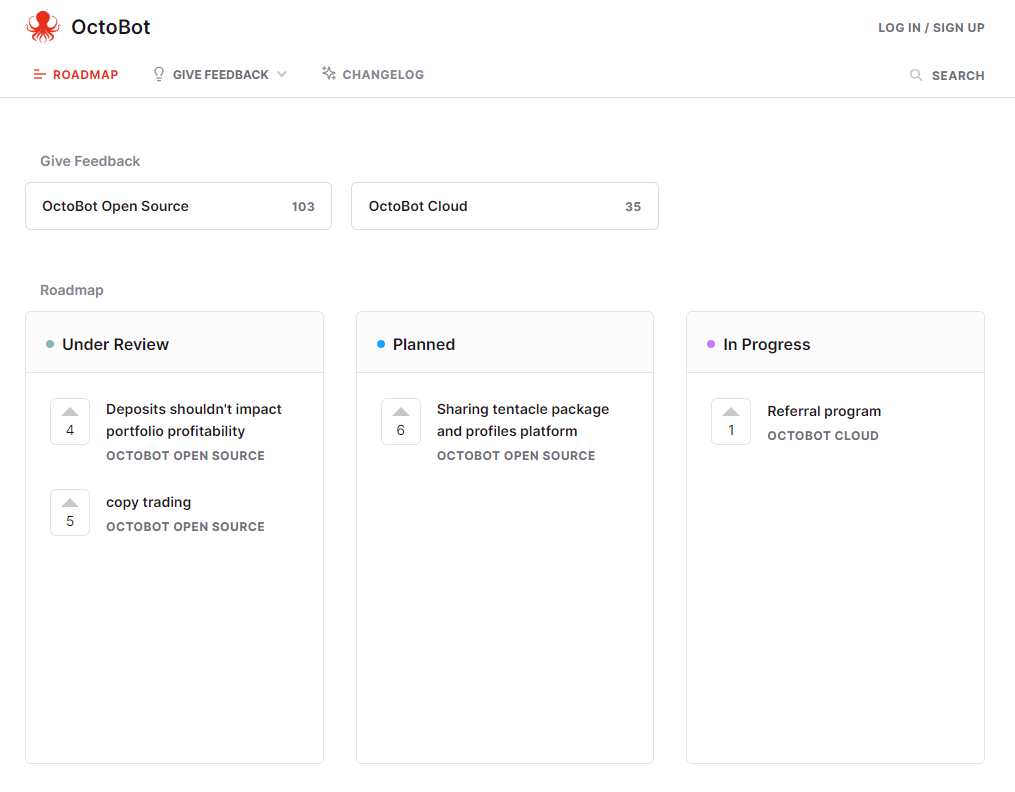
Task: Open the Give Feedback menu
Action: click(x=220, y=74)
